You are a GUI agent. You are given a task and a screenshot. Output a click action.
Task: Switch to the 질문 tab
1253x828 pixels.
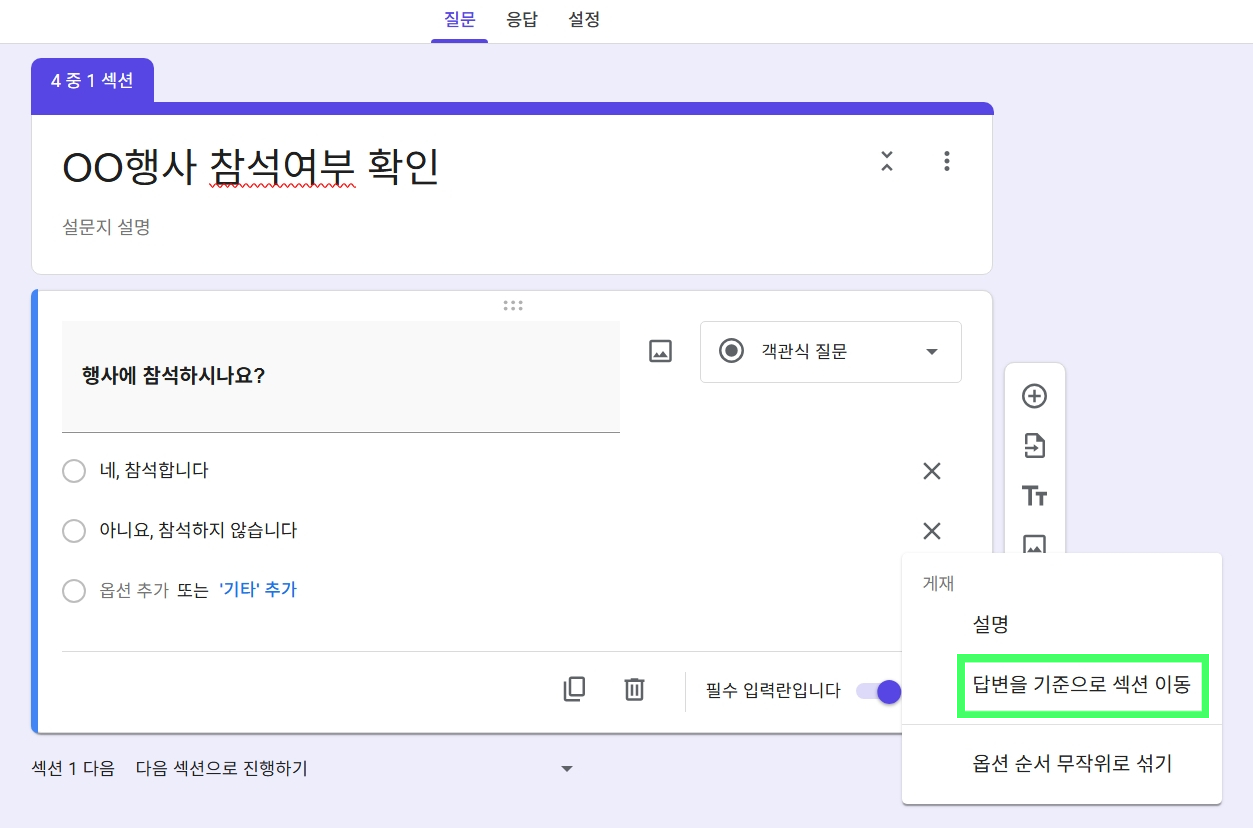click(459, 19)
